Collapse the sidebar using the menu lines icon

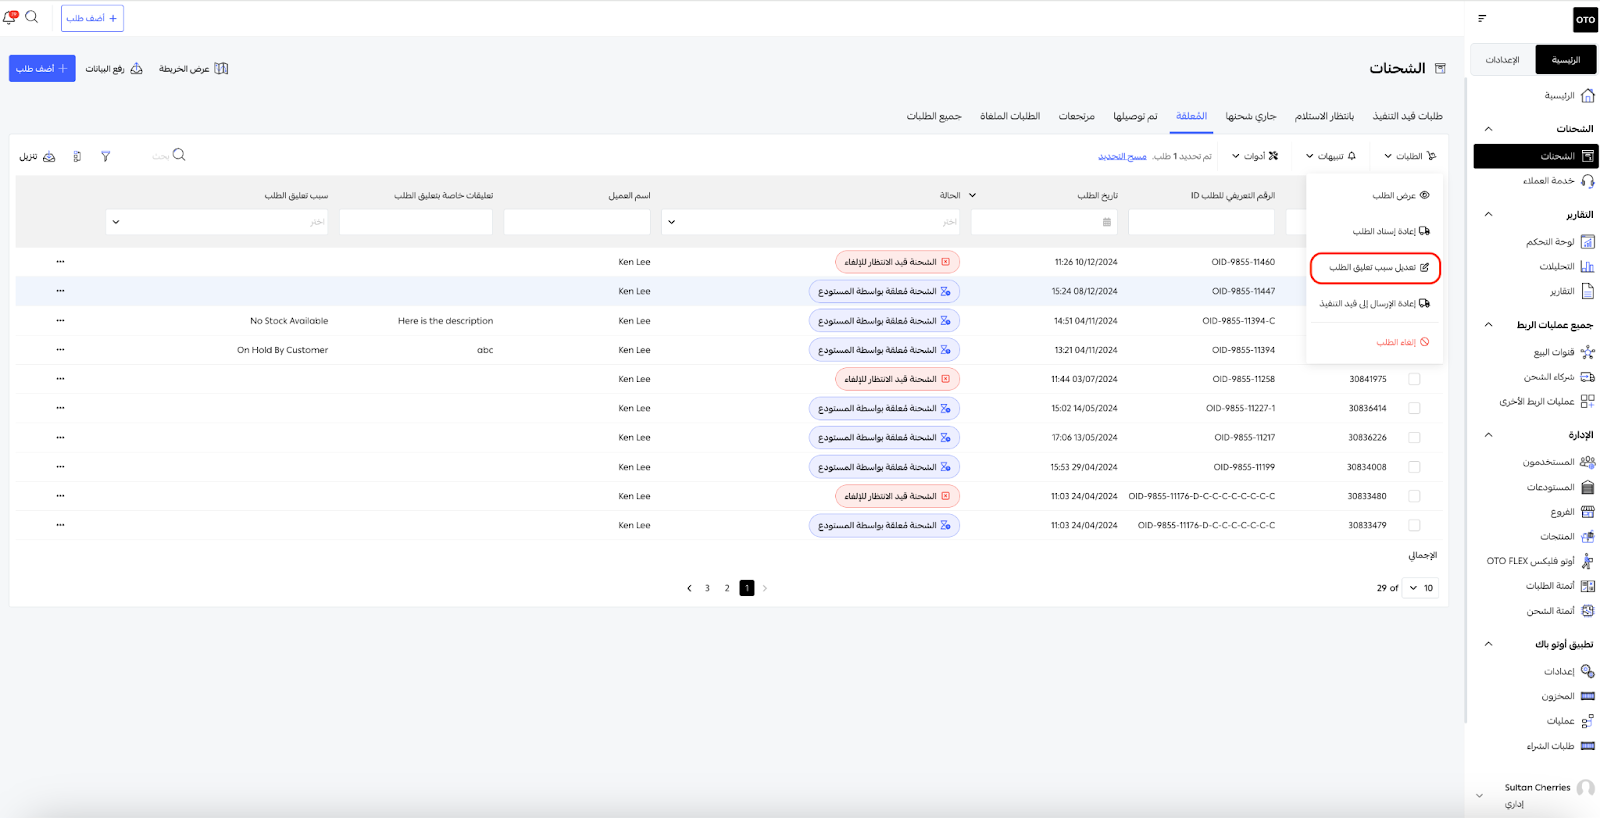pyautogui.click(x=1482, y=18)
